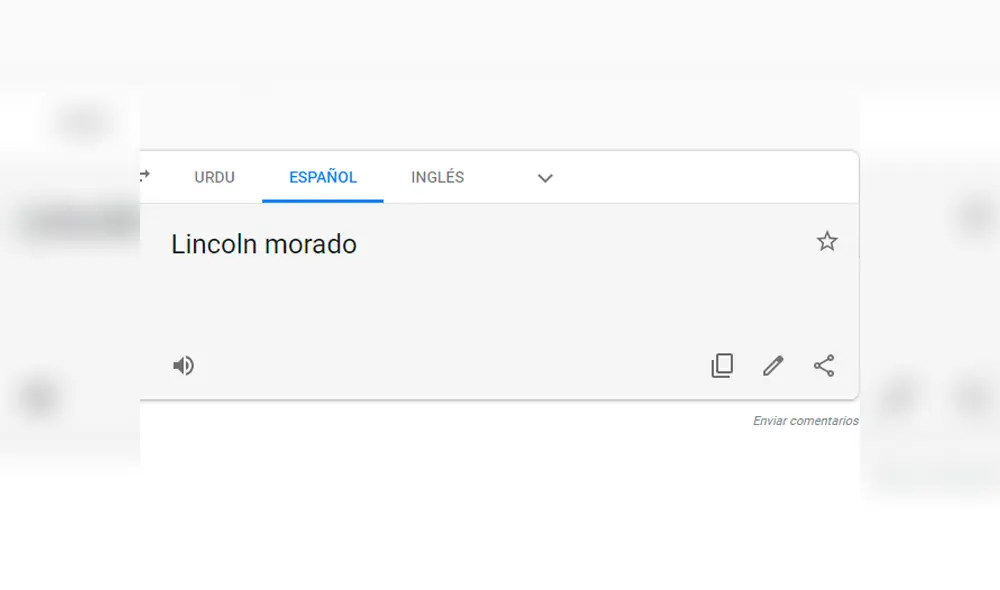Select the translated text 'Lincoln morado'
This screenshot has width=1000, height=590.
point(264,243)
